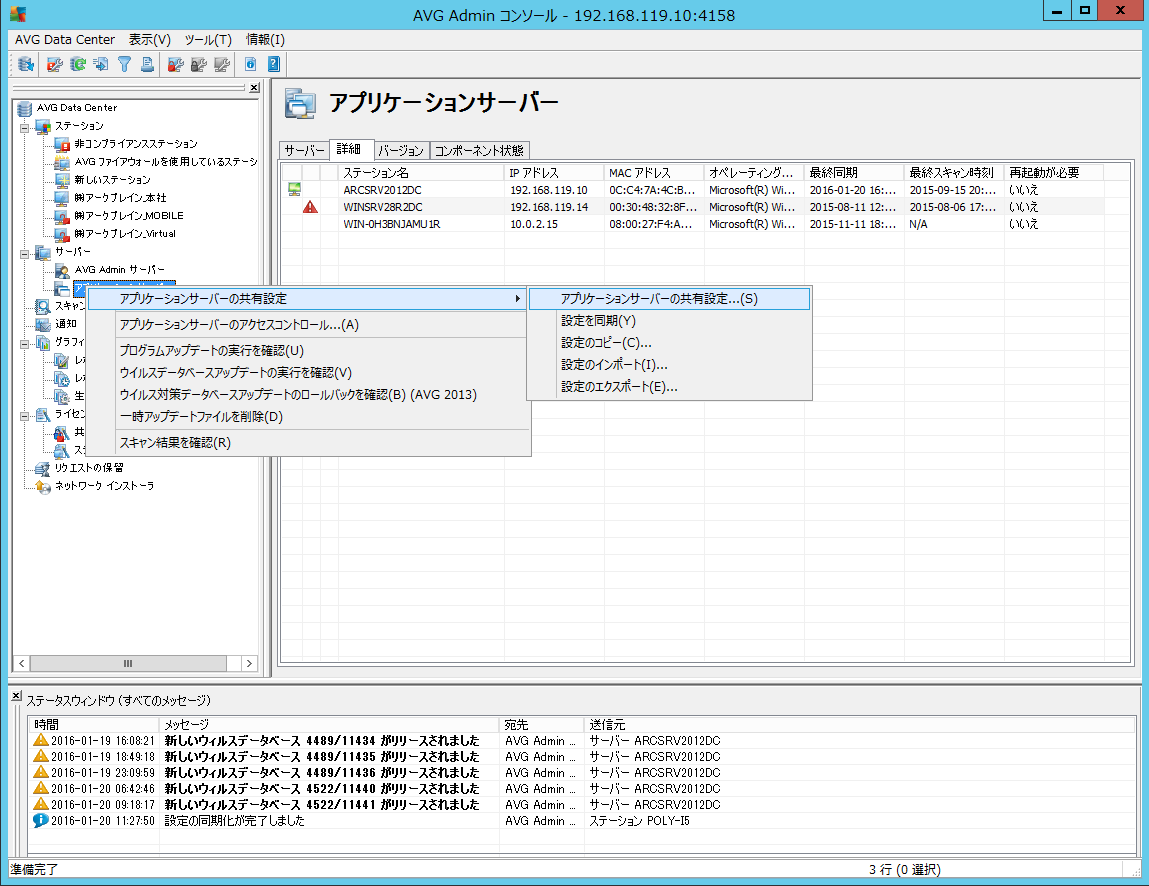Viewport: 1149px width, 886px height.
Task: Click tree scrollbar left arrow
Action: coord(21,663)
